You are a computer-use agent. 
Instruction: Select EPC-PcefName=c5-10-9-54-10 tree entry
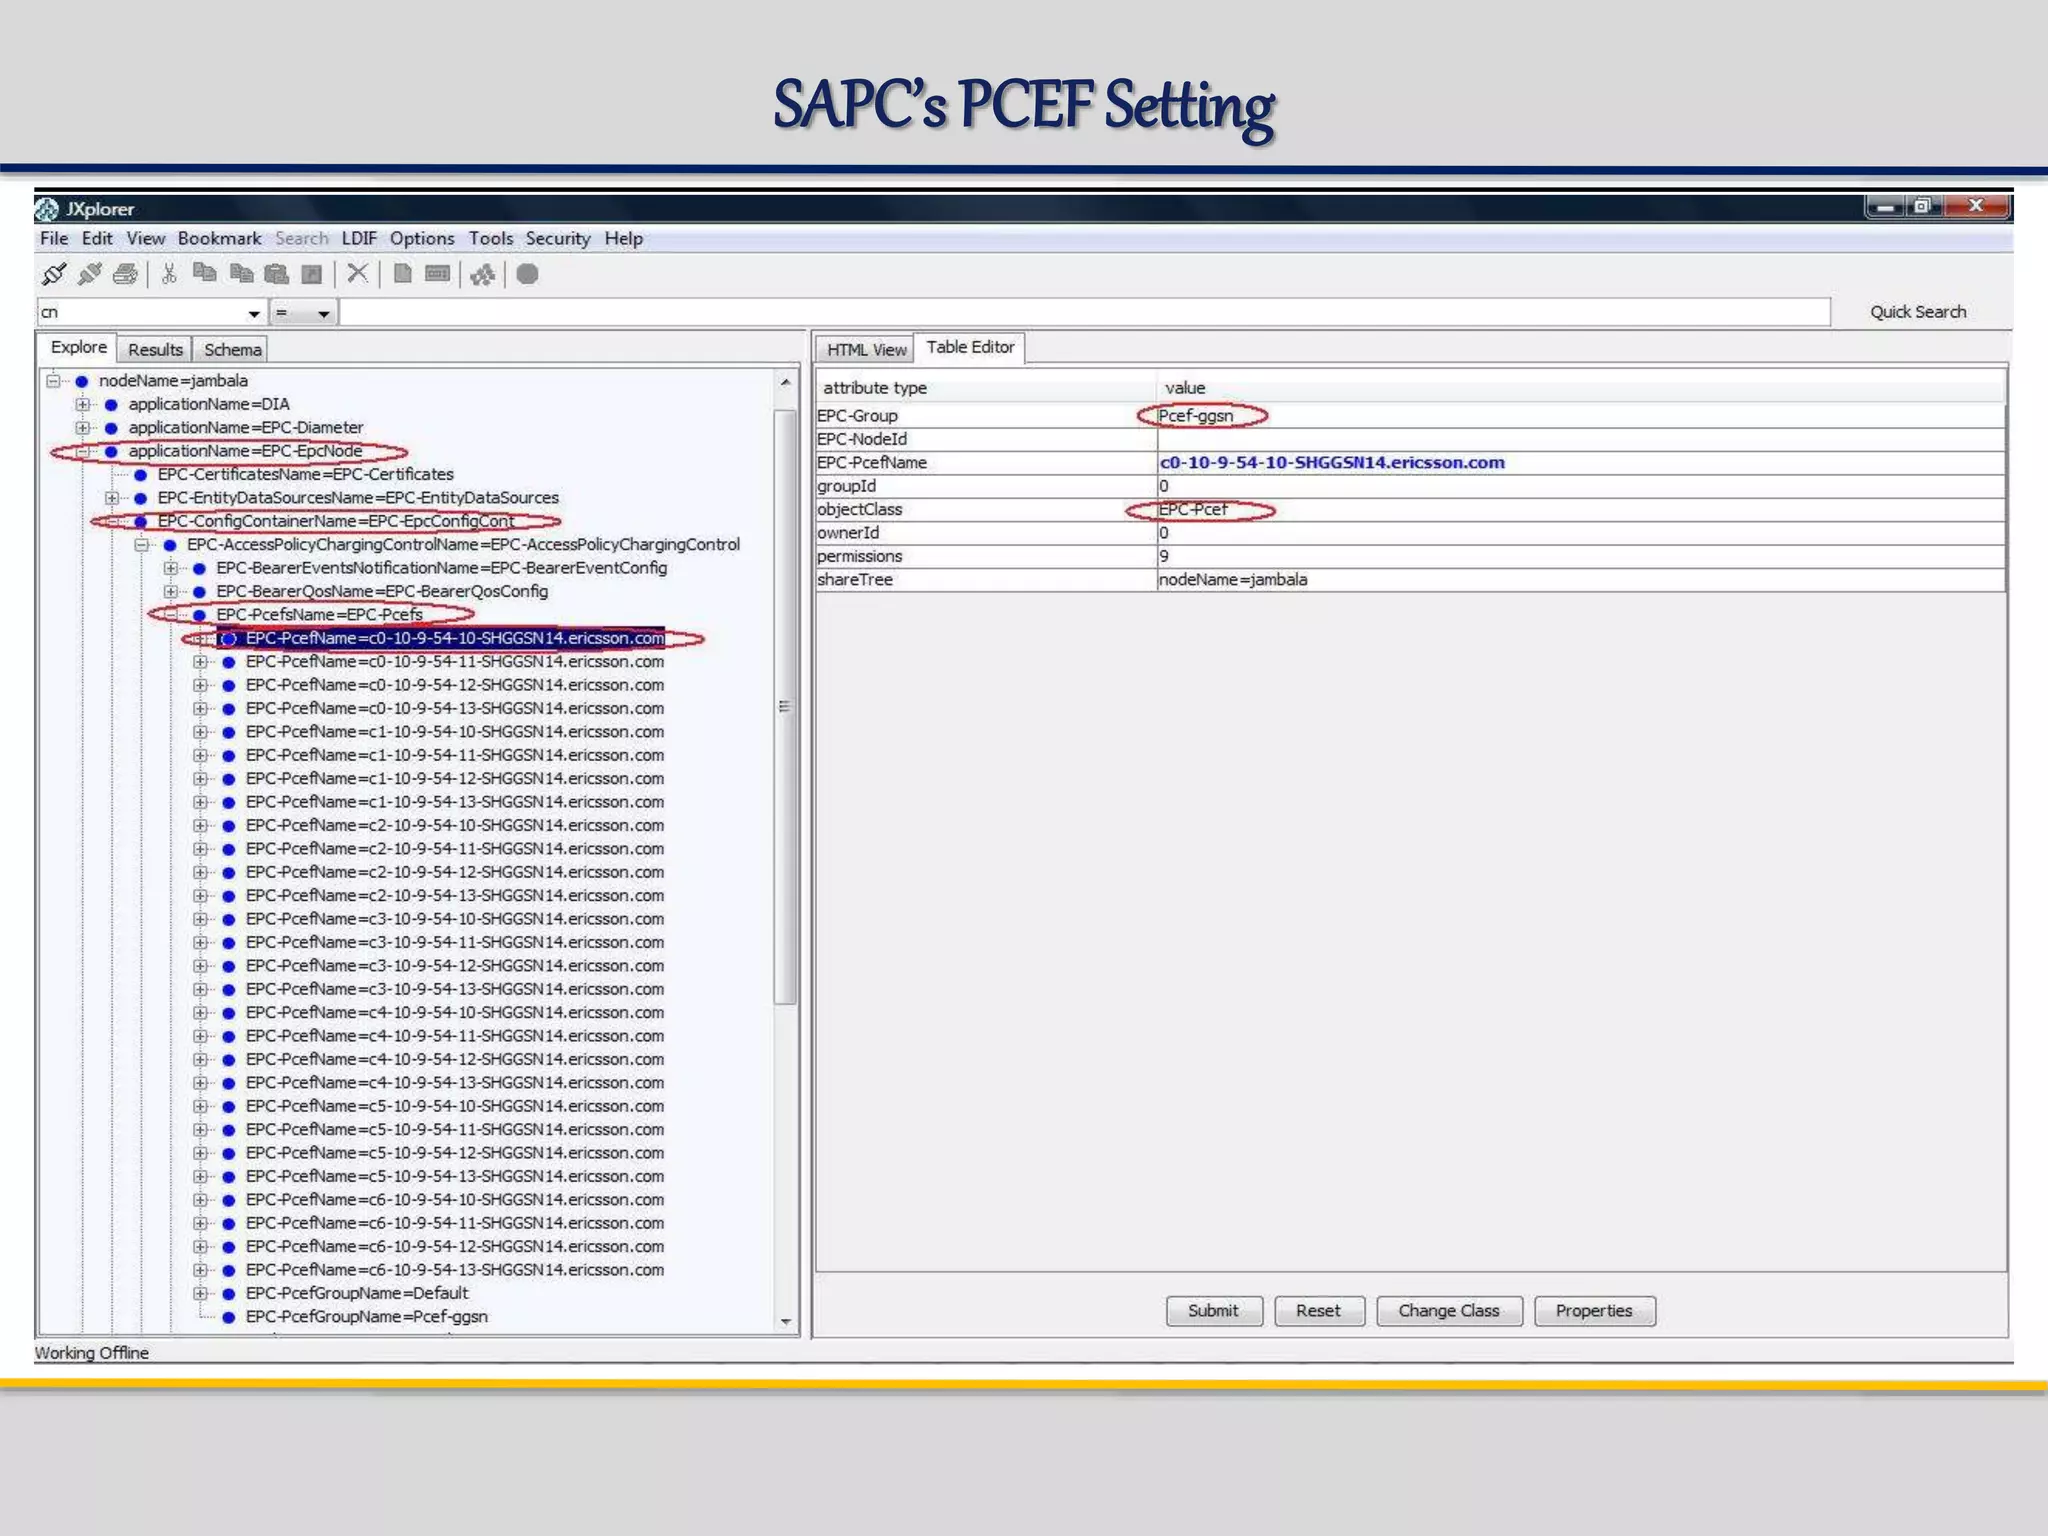coord(455,1106)
